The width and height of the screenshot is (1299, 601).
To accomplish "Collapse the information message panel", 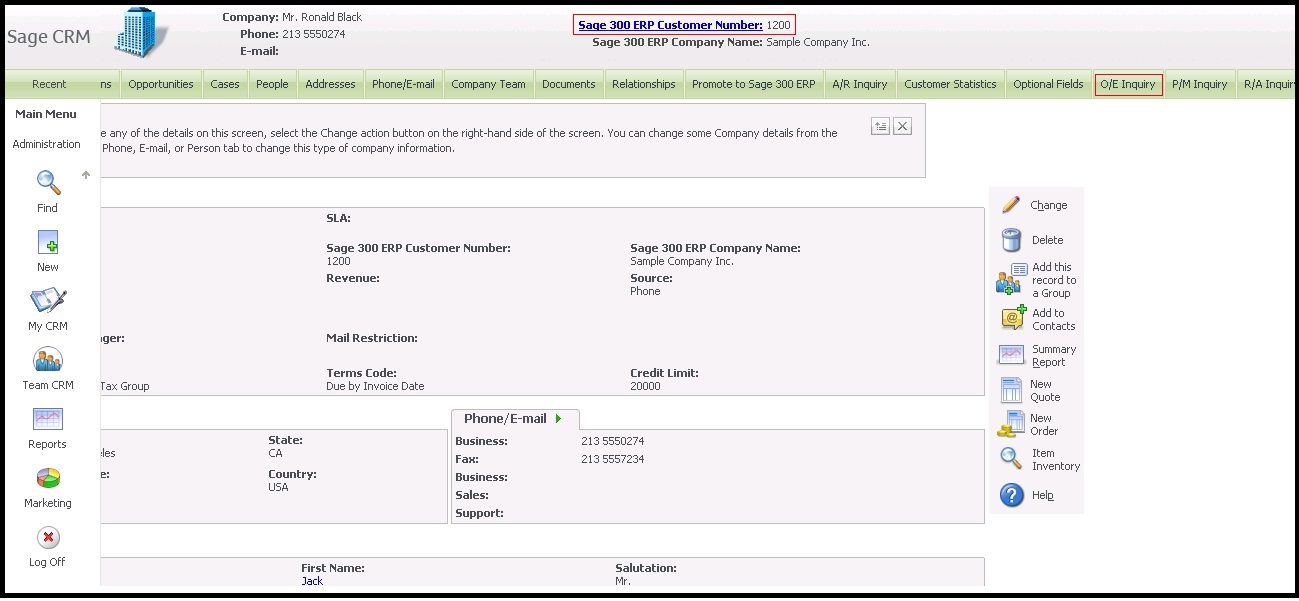I will [880, 126].
